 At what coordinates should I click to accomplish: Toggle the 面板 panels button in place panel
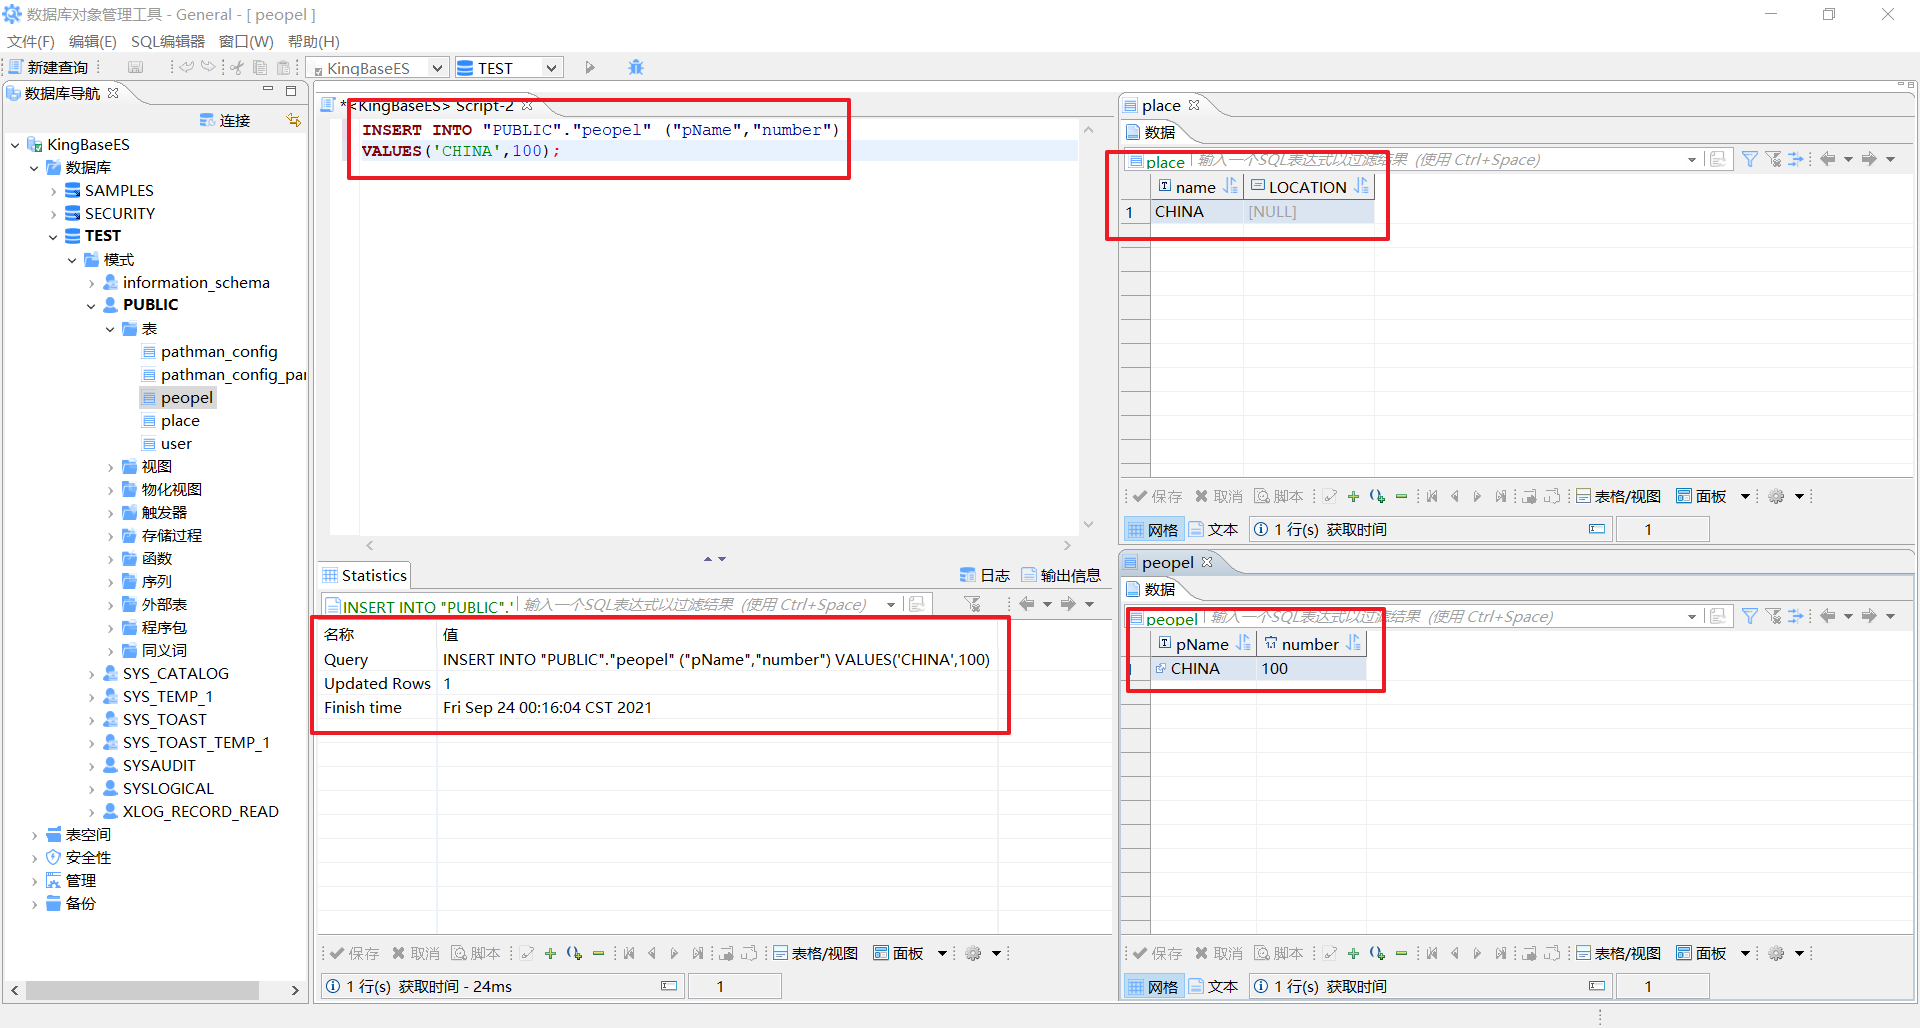tap(1701, 497)
